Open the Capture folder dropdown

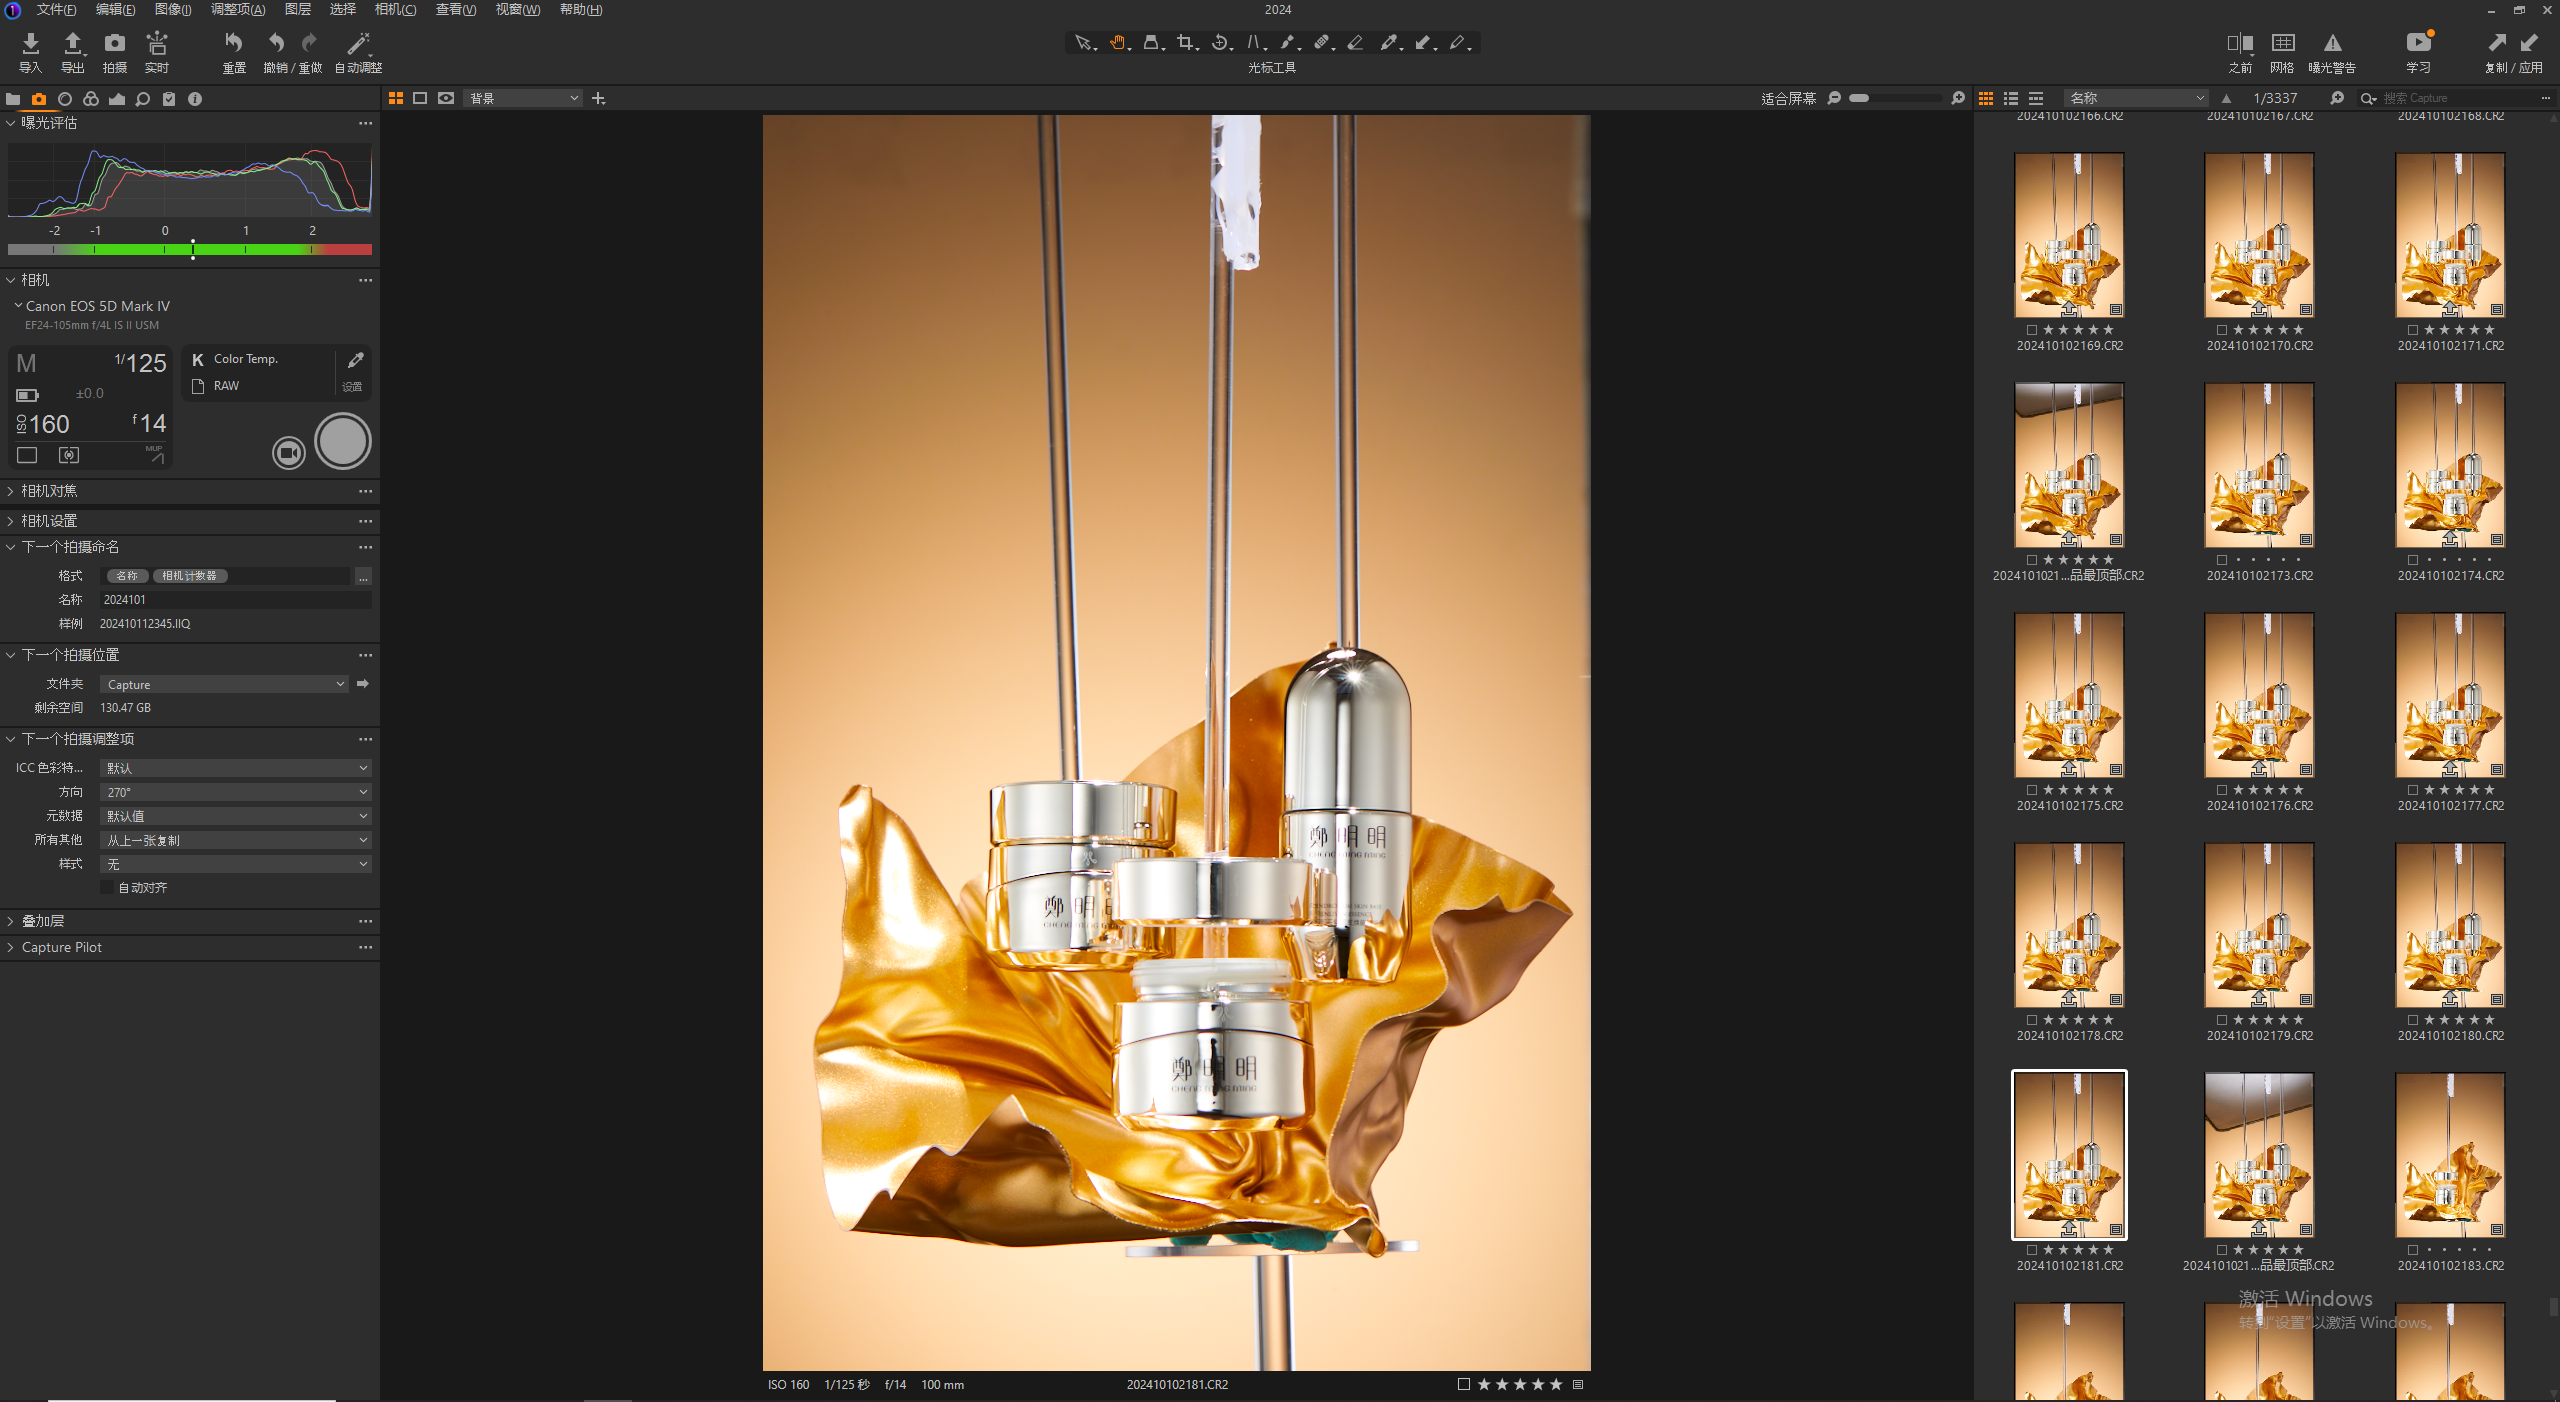(x=224, y=684)
